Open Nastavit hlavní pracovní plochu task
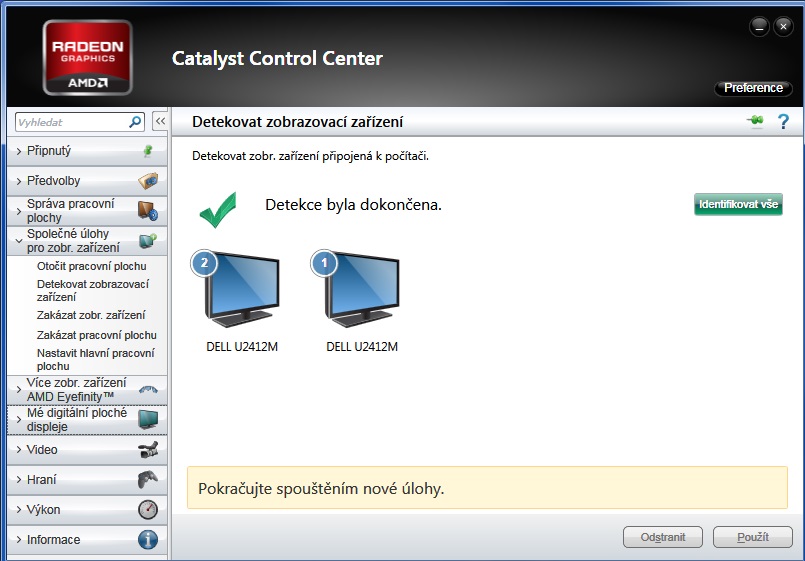Image resolution: width=805 pixels, height=561 pixels. click(x=95, y=359)
